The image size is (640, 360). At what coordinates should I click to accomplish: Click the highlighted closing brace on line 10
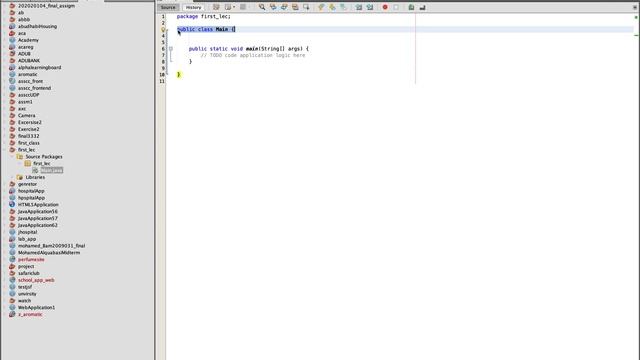point(178,74)
